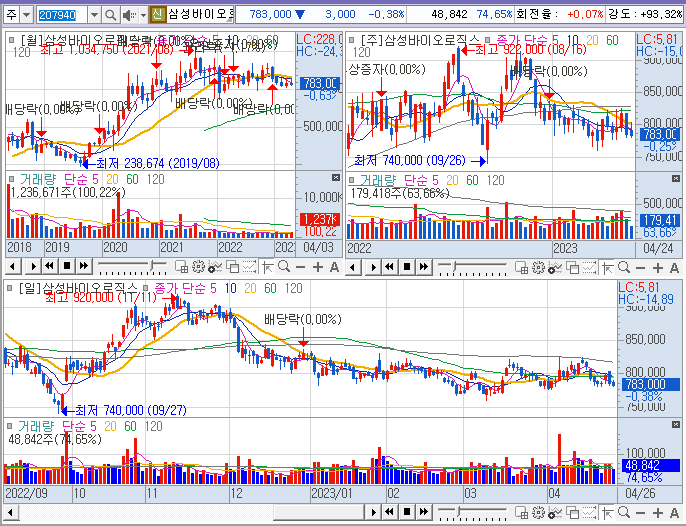Click weekly chart overlapping windows icon
Viewport: 686px width, 526px height.
(572, 267)
